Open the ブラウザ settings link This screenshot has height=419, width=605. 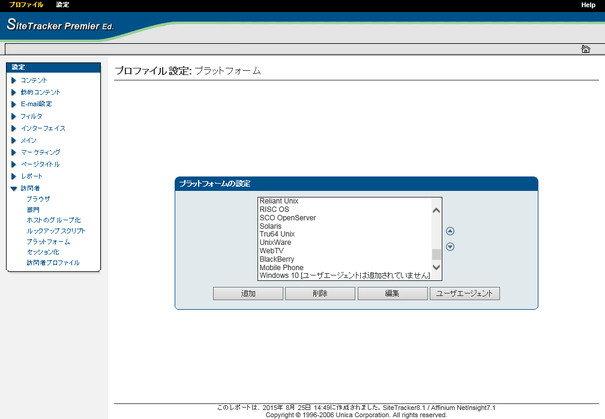click(38, 199)
